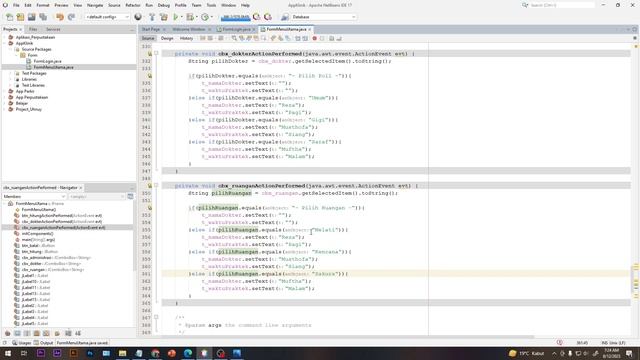Select FormLogin.java in Projects tree
Screen dimensions: 640x360
click(47, 61)
